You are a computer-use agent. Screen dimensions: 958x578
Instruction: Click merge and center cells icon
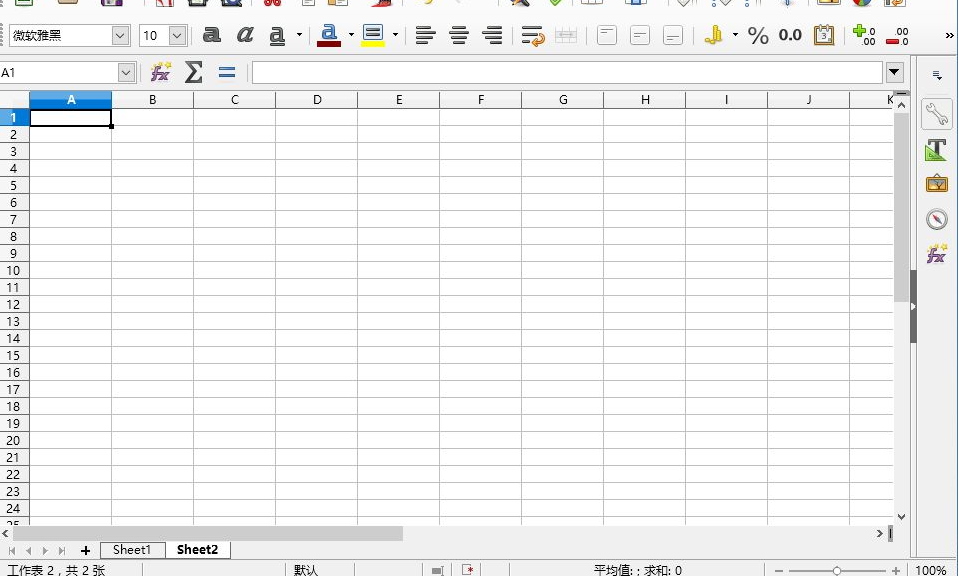click(x=566, y=35)
